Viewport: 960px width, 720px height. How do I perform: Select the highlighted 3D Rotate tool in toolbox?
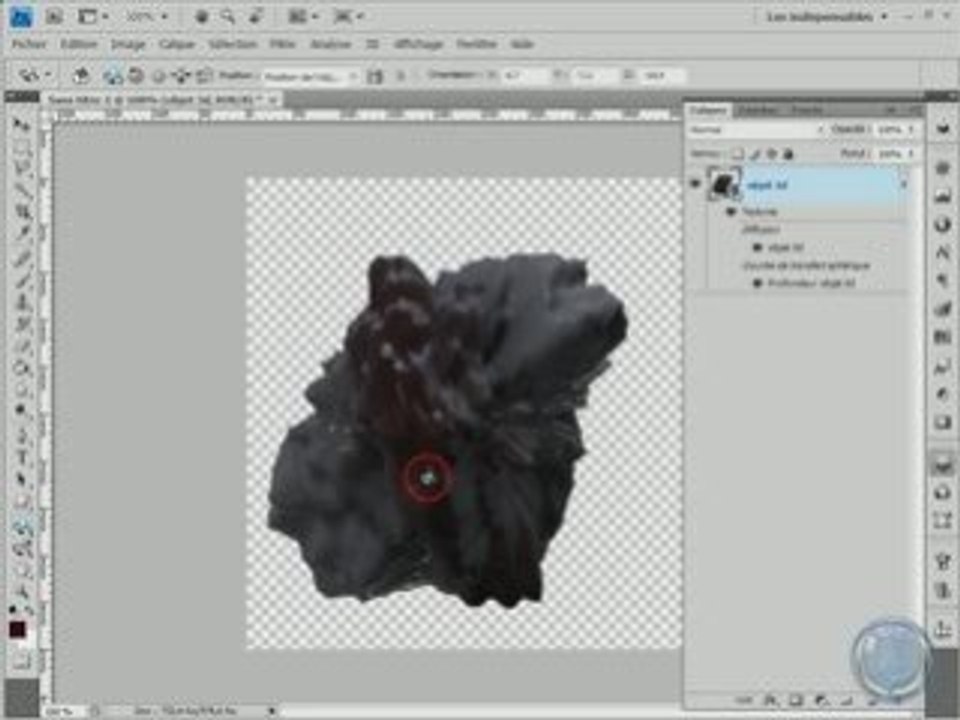point(22,527)
